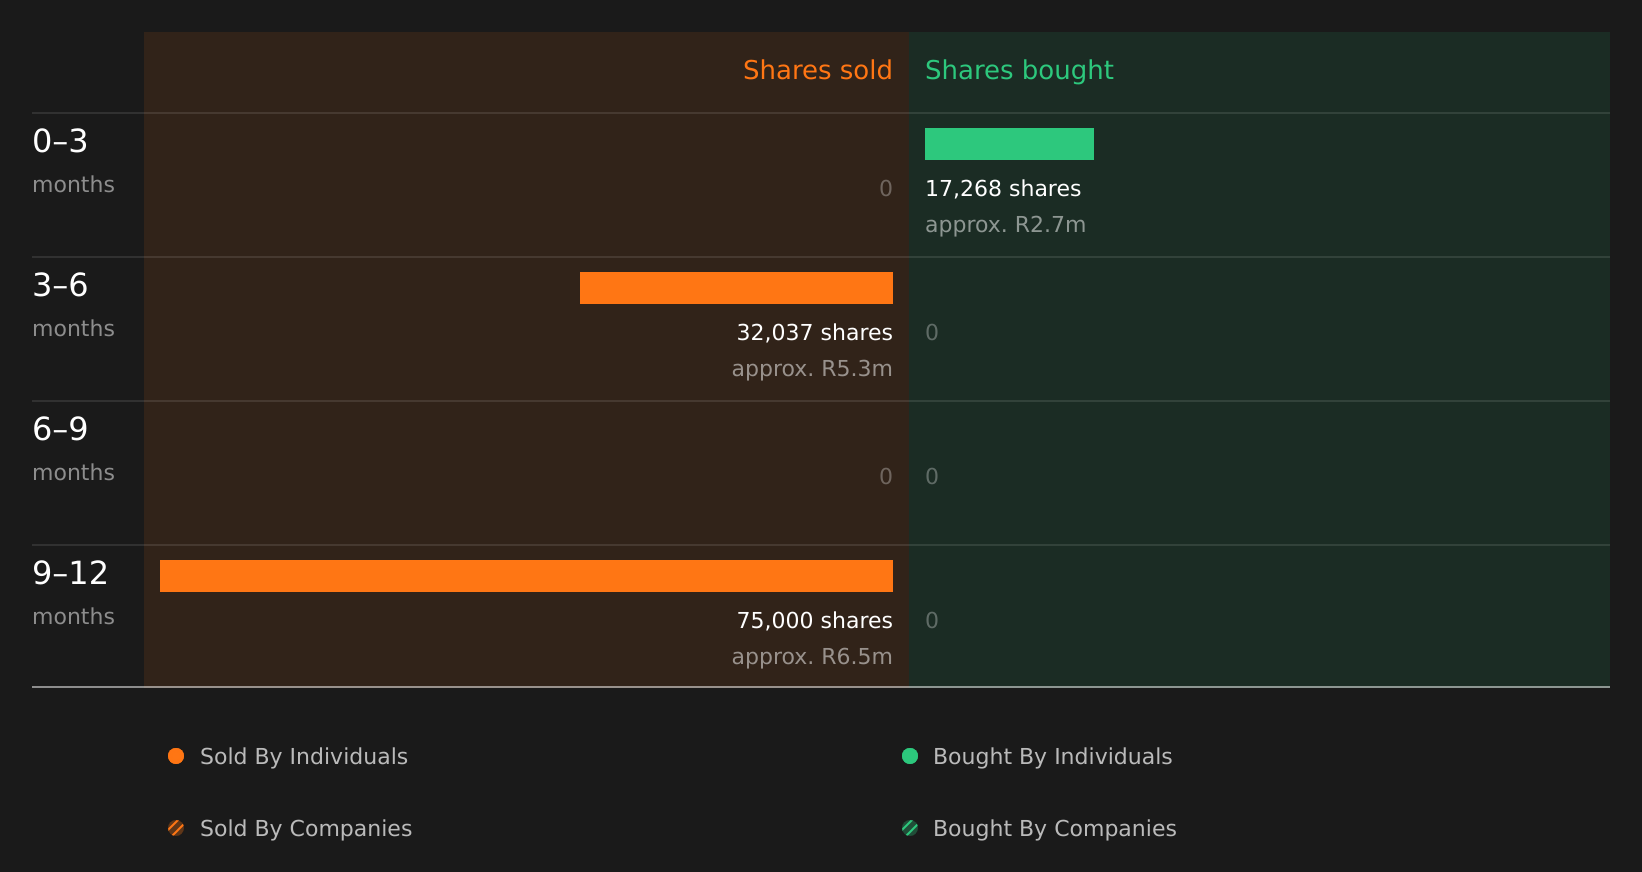This screenshot has width=1642, height=872.
Task: Click the striped Sold By Companies legend icon
Action: point(176,828)
